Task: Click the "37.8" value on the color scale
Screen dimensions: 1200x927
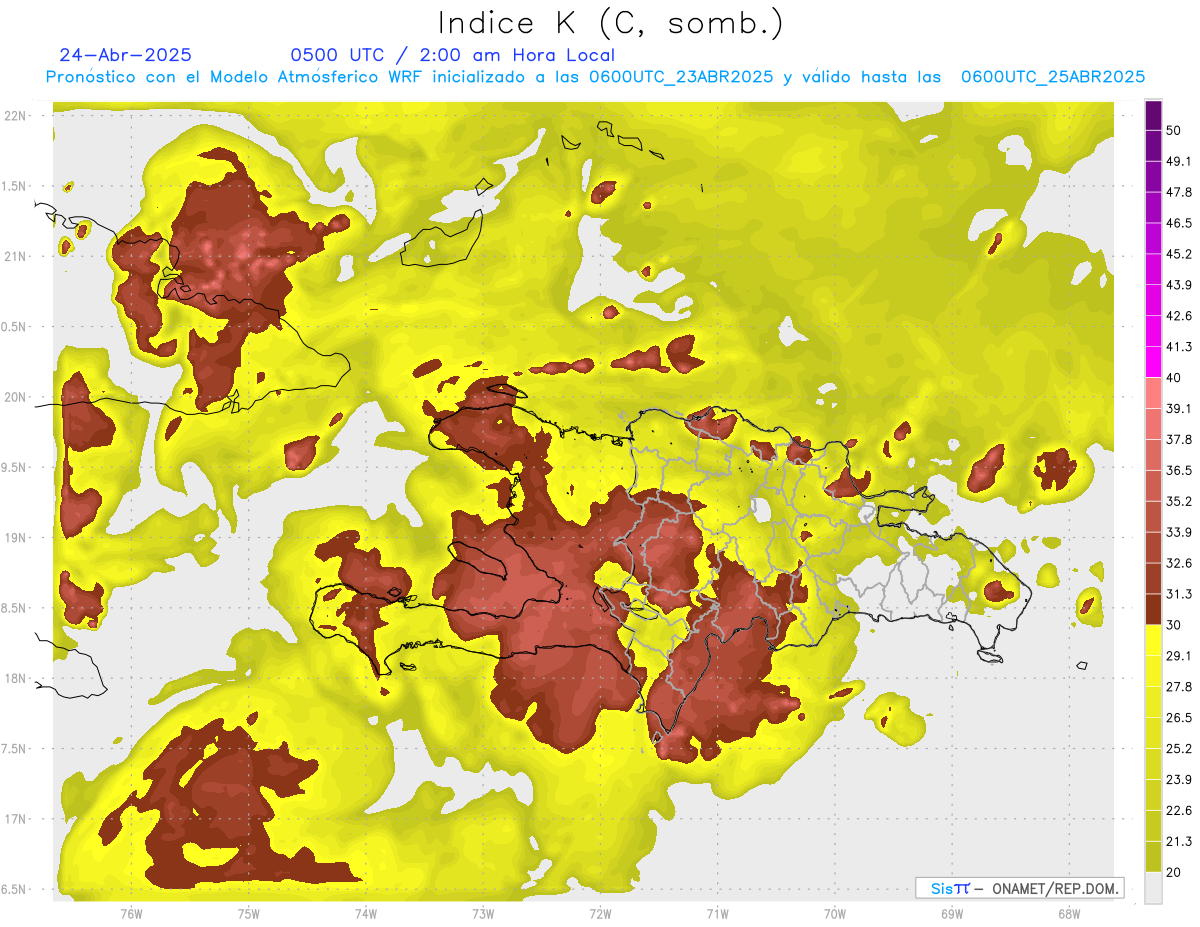Action: (x=1179, y=439)
